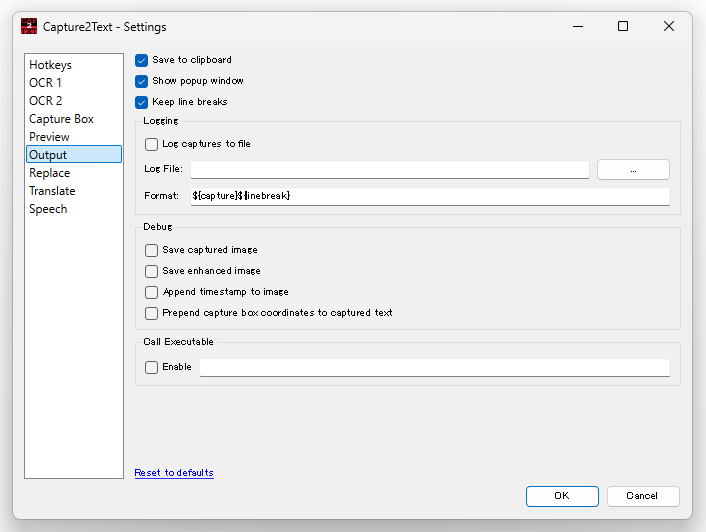This screenshot has height=532, width=706.
Task: Enable Log captures to file
Action: [x=151, y=144]
